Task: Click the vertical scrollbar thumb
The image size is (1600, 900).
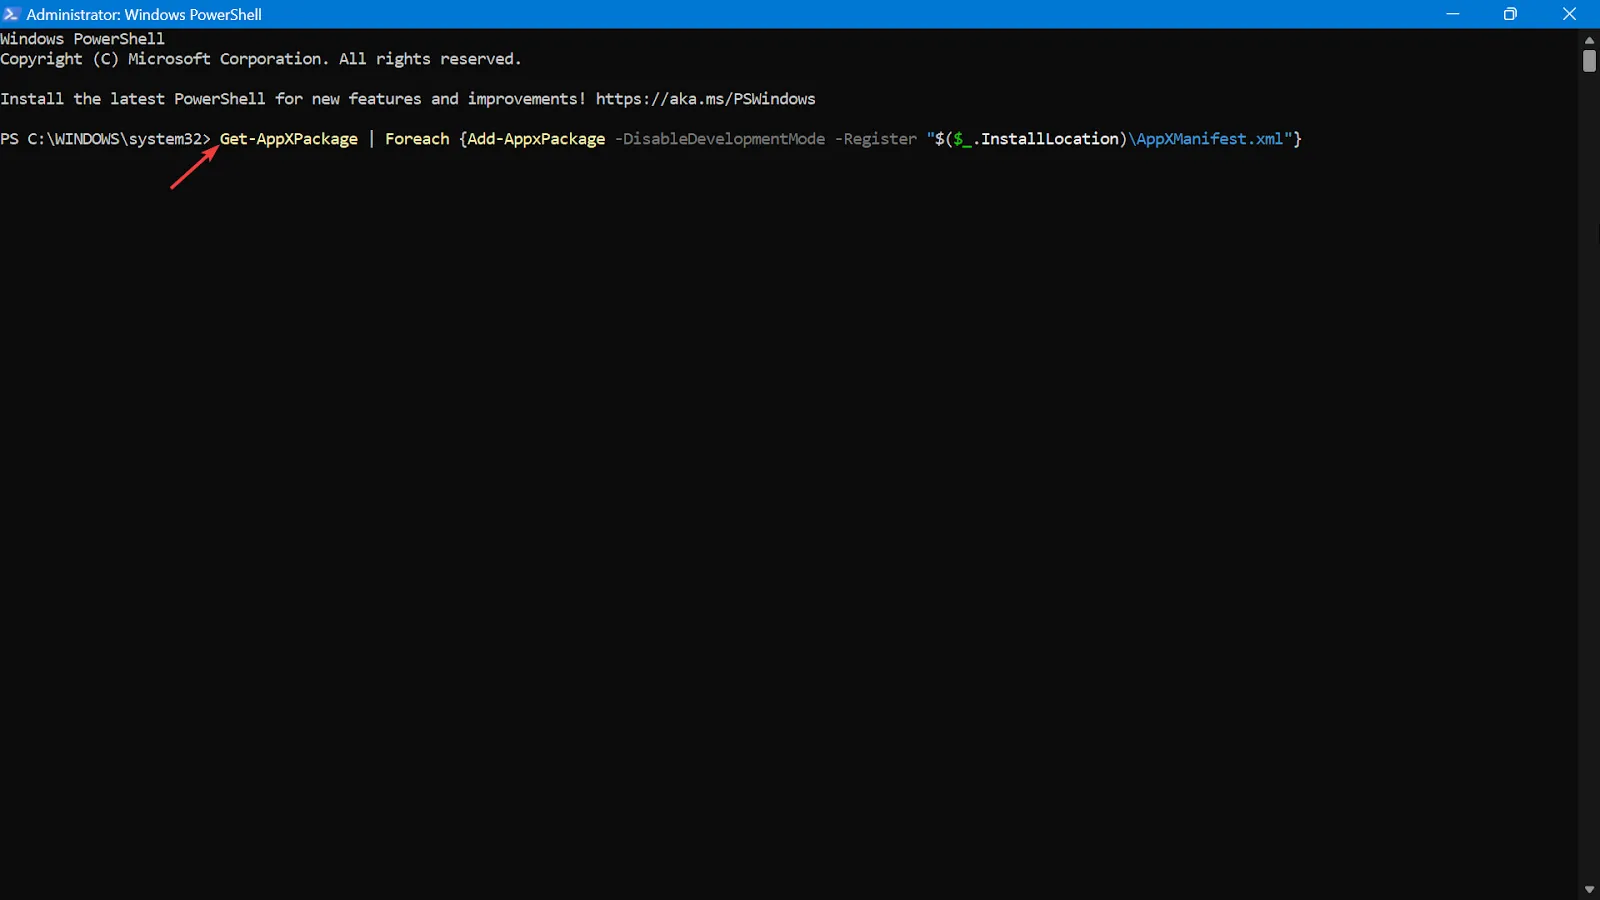Action: (1589, 61)
